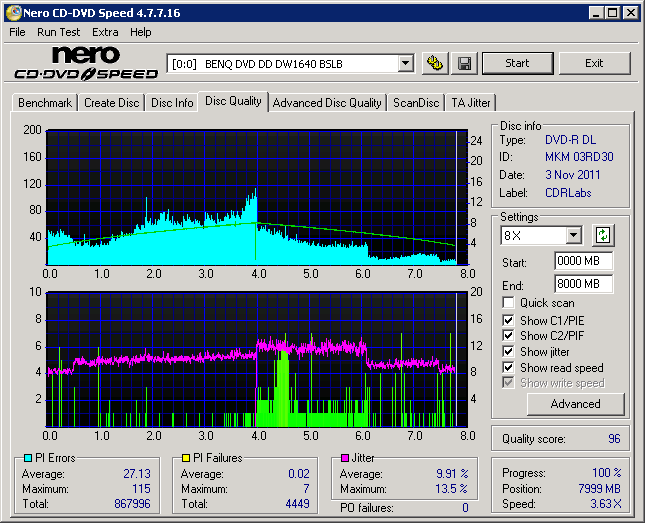The image size is (645, 523).
Task: Click the yellow PI Failures legend square
Action: pyautogui.click(x=186, y=458)
